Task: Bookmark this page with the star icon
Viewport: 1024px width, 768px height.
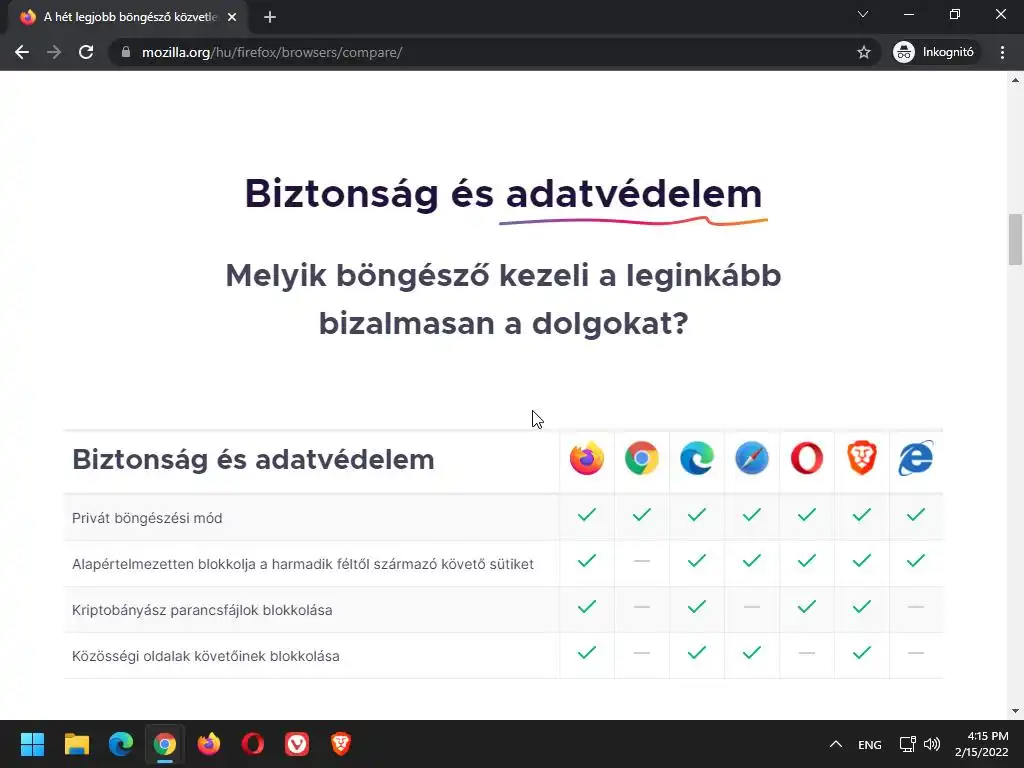Action: click(863, 52)
